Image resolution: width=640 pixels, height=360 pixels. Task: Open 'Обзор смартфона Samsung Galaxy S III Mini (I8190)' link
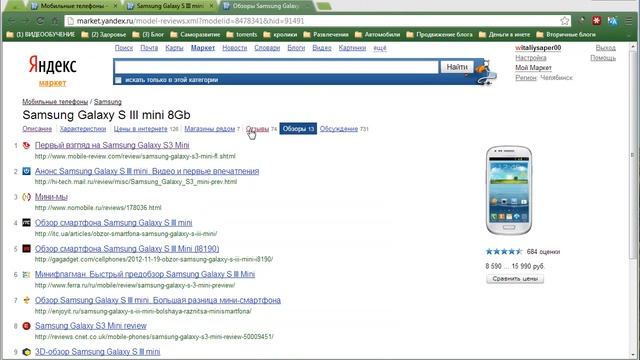point(127,249)
